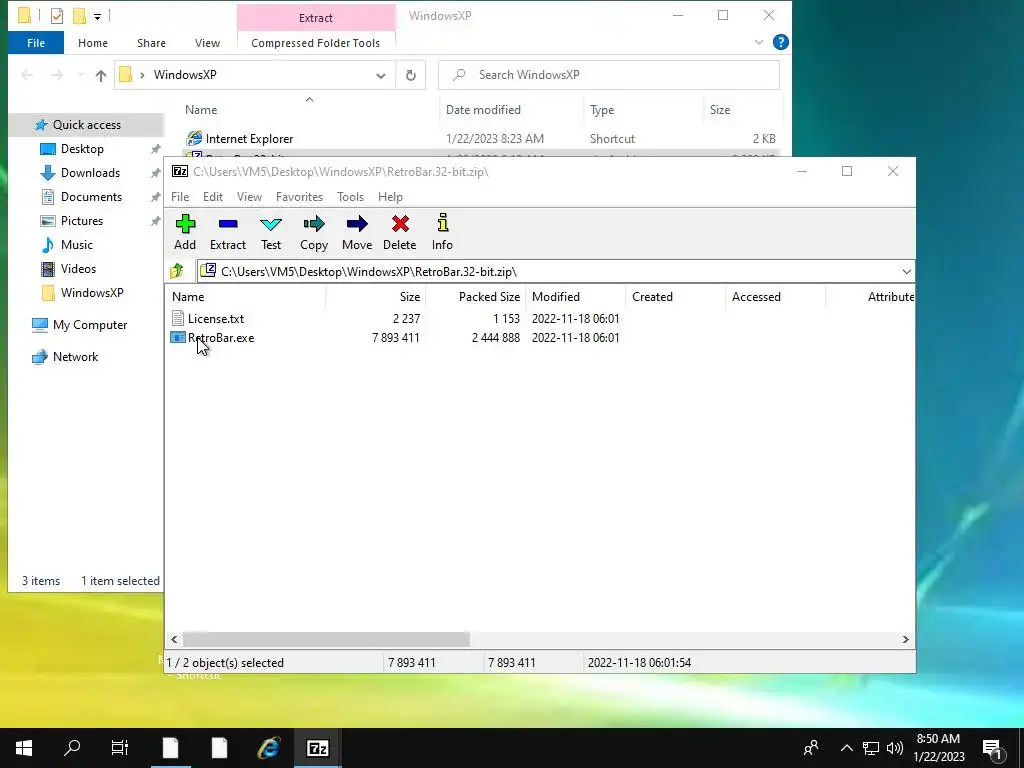Open the Favorites menu in 7-Zip
Viewport: 1024px width, 768px height.
pyautogui.click(x=299, y=197)
